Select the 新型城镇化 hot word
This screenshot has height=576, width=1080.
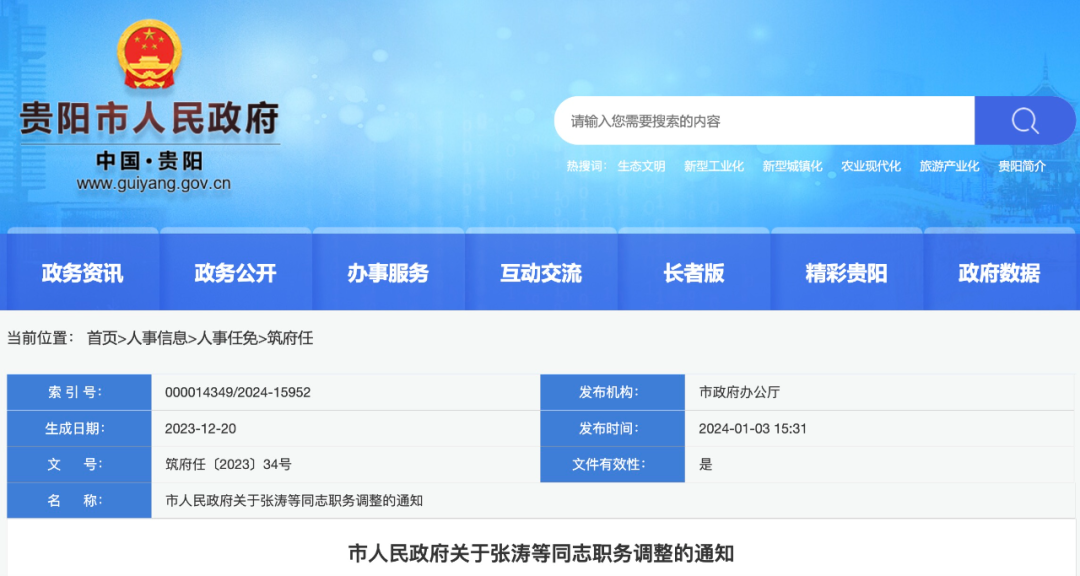pos(792,167)
